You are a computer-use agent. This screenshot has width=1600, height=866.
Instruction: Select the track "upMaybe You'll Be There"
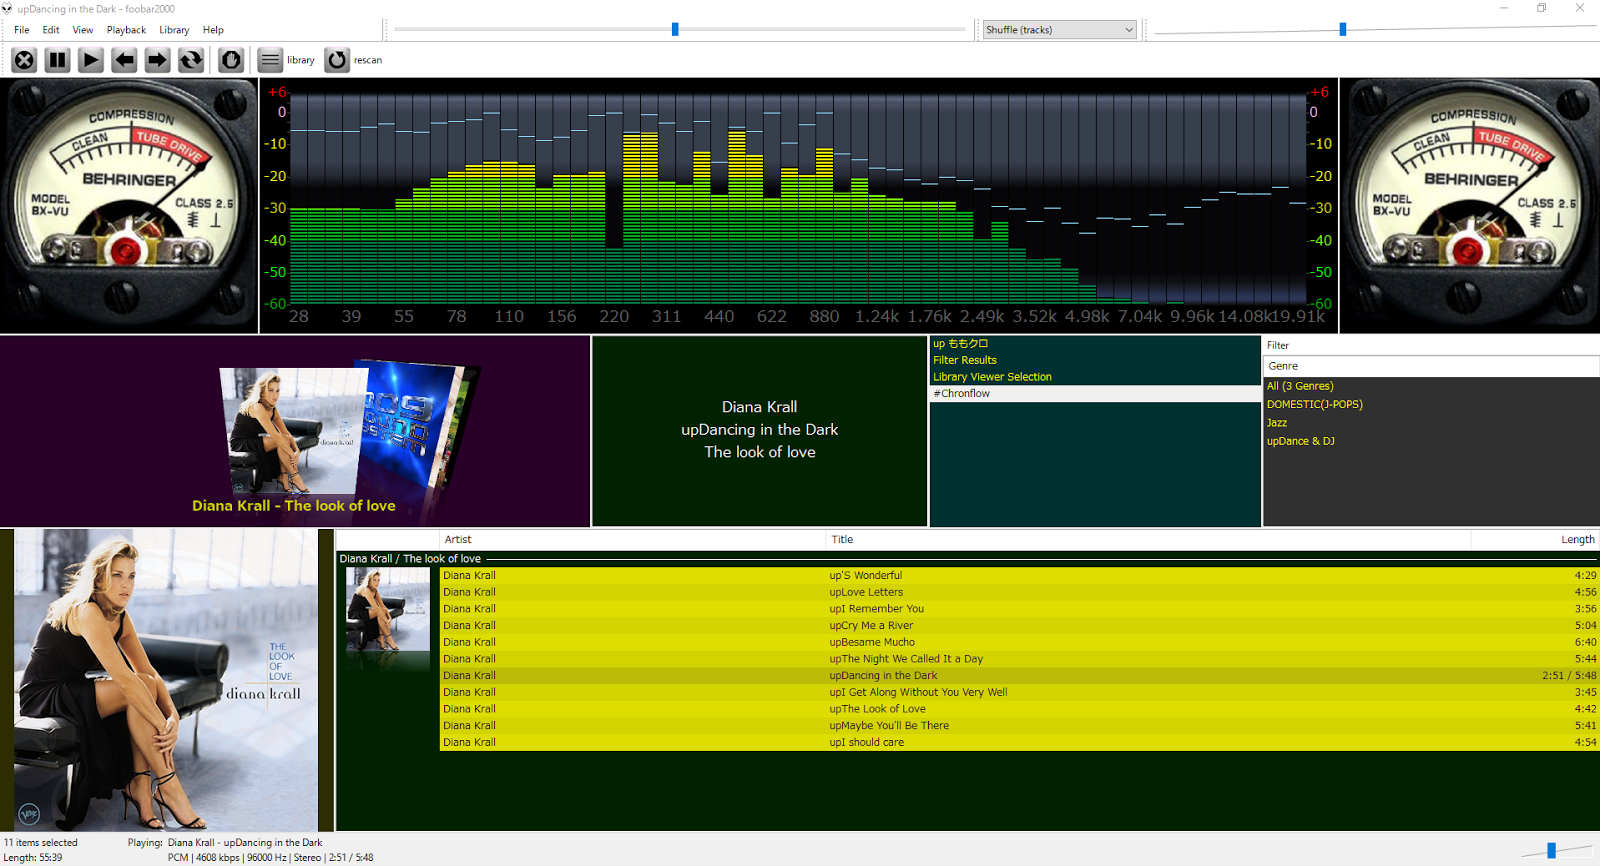[1019, 726]
